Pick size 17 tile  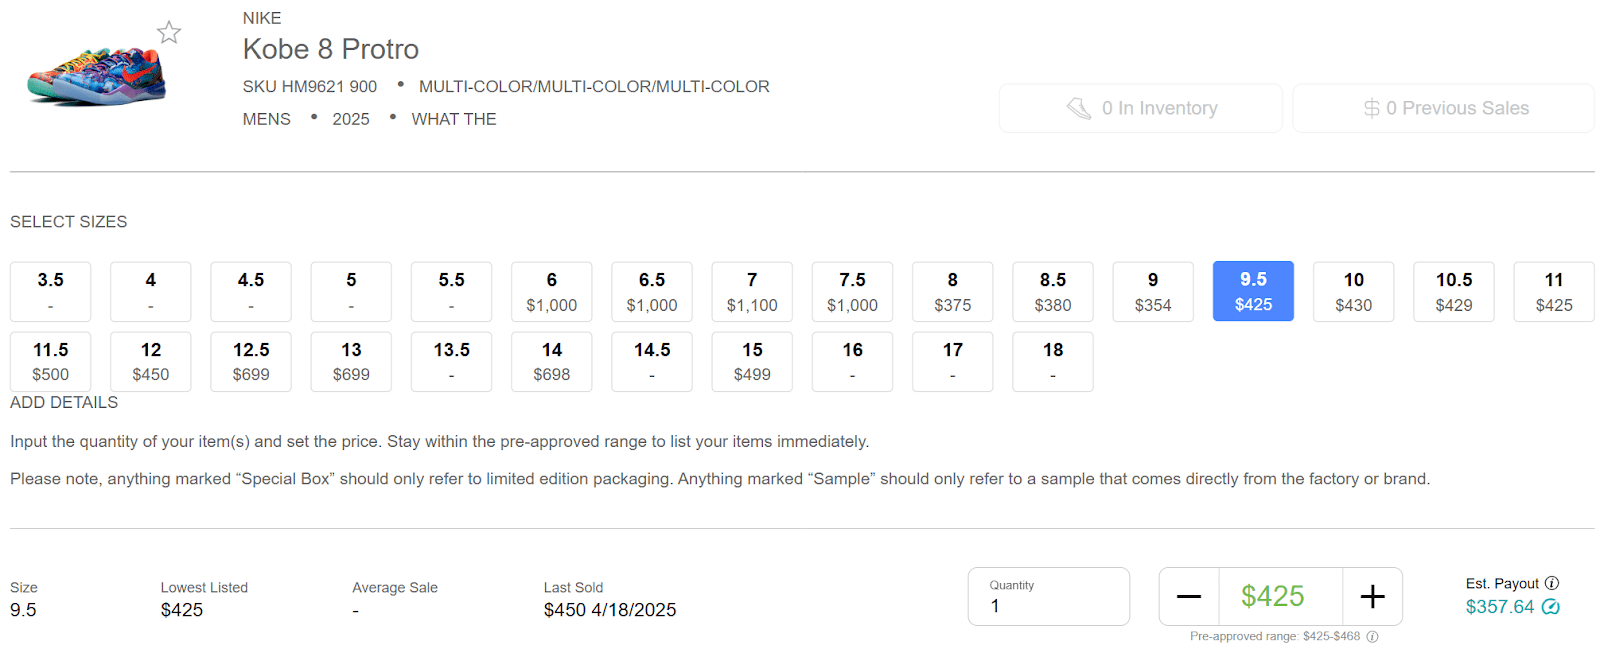(953, 362)
